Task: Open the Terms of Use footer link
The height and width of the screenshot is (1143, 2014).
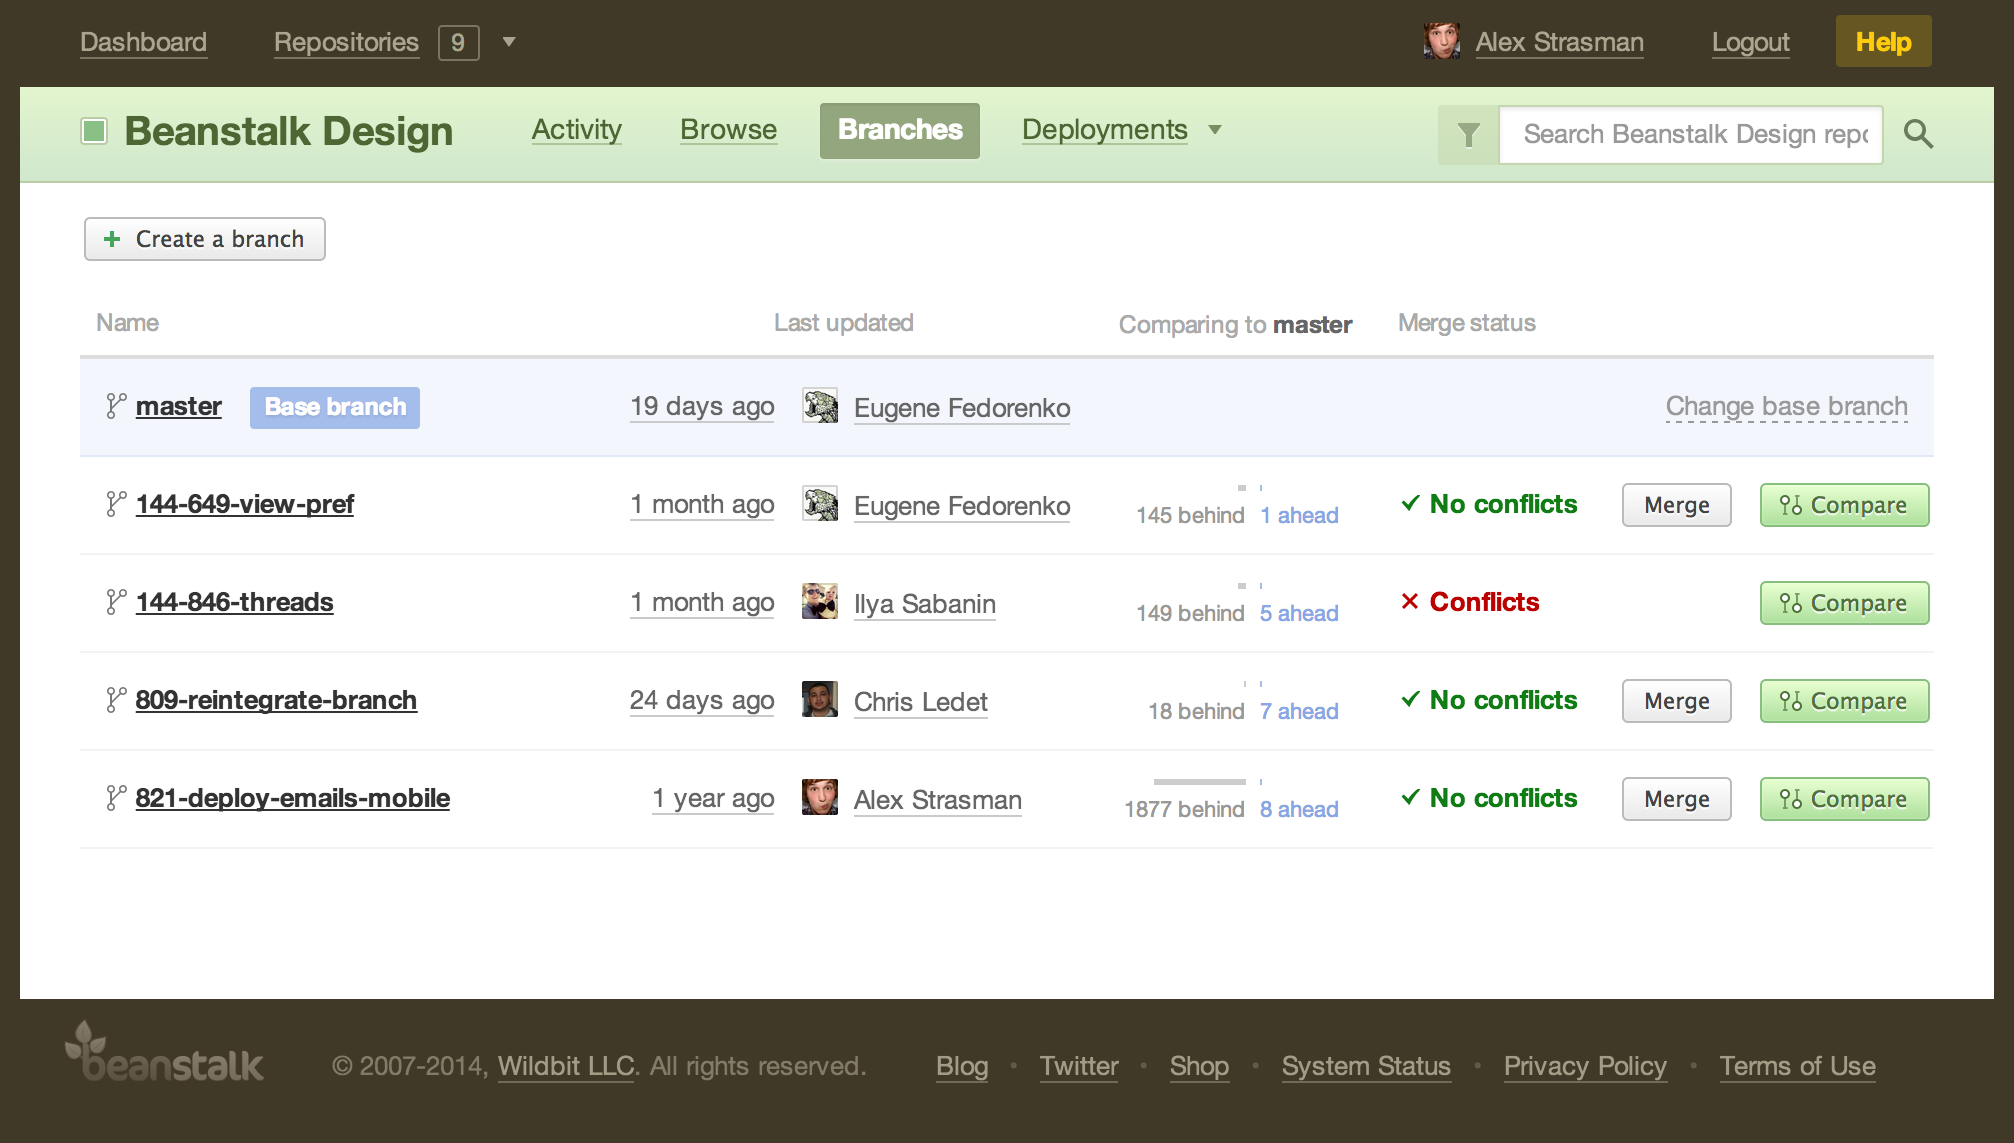Action: tap(1798, 1066)
